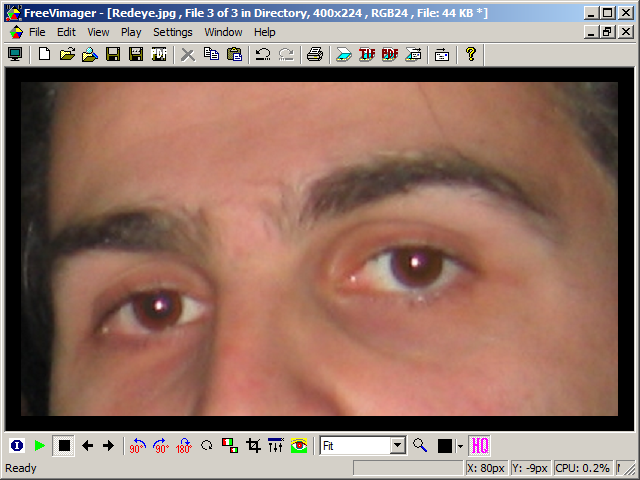This screenshot has width=640, height=480.
Task: Click the black background color swatch
Action: [x=445, y=446]
